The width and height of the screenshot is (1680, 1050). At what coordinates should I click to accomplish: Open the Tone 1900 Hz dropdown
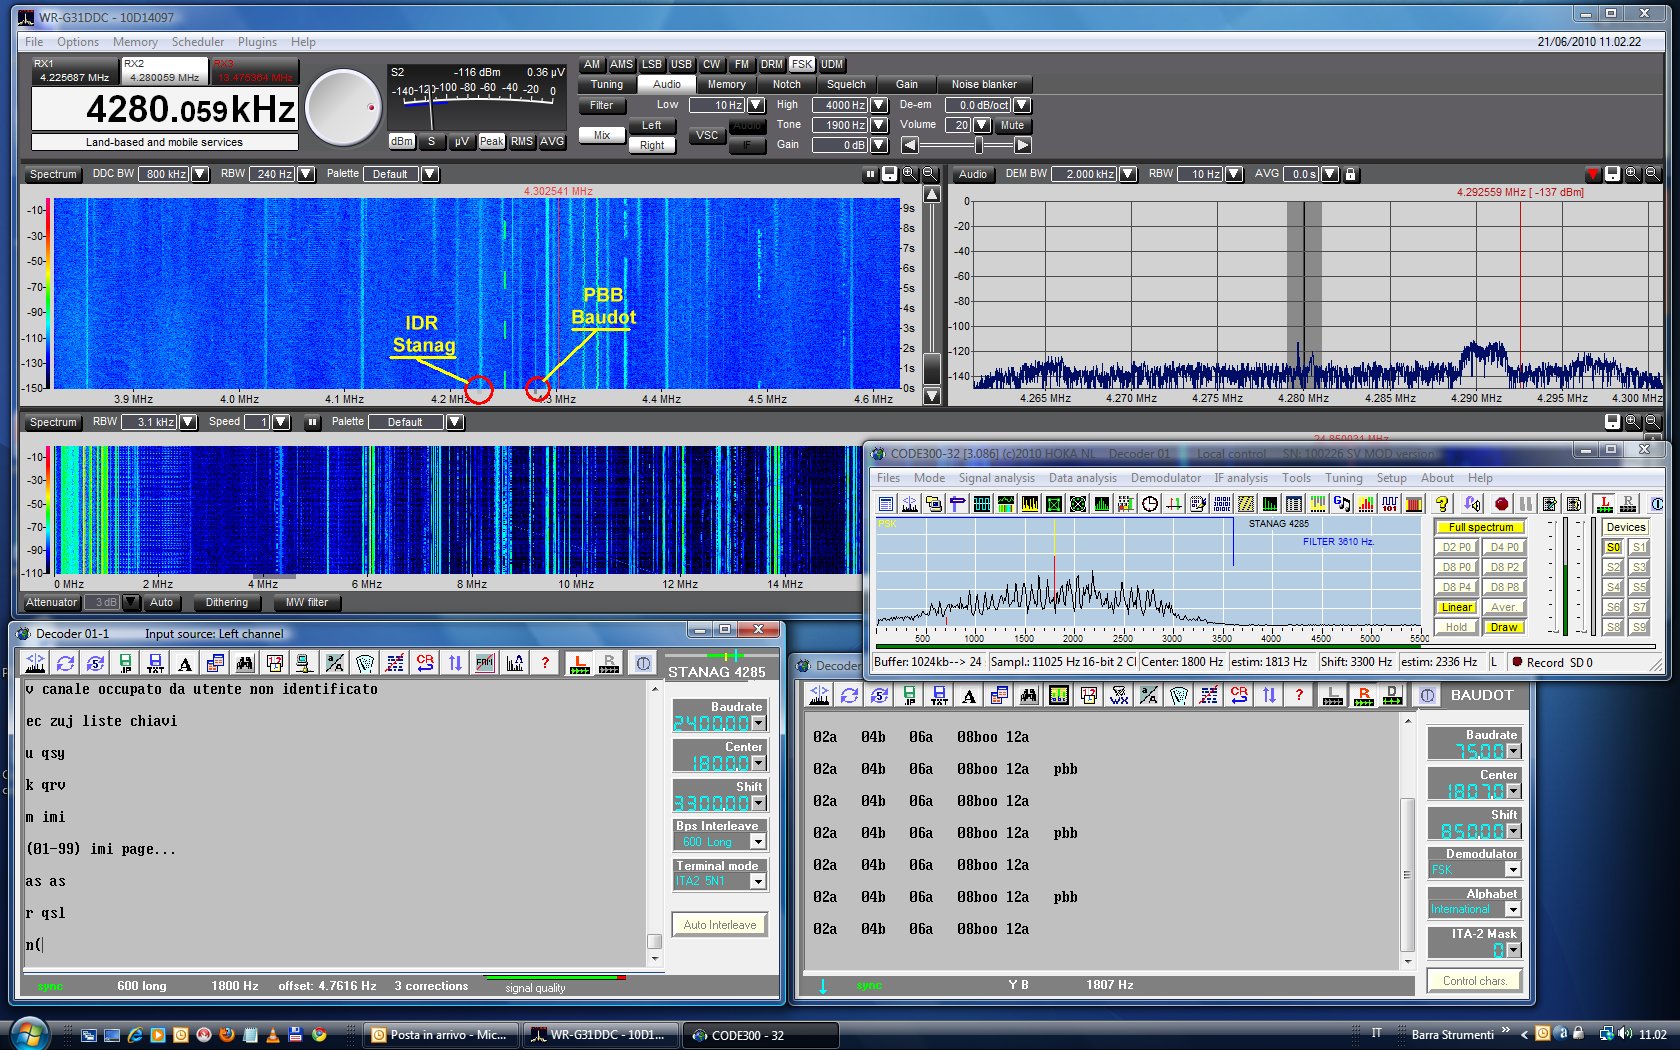(879, 125)
